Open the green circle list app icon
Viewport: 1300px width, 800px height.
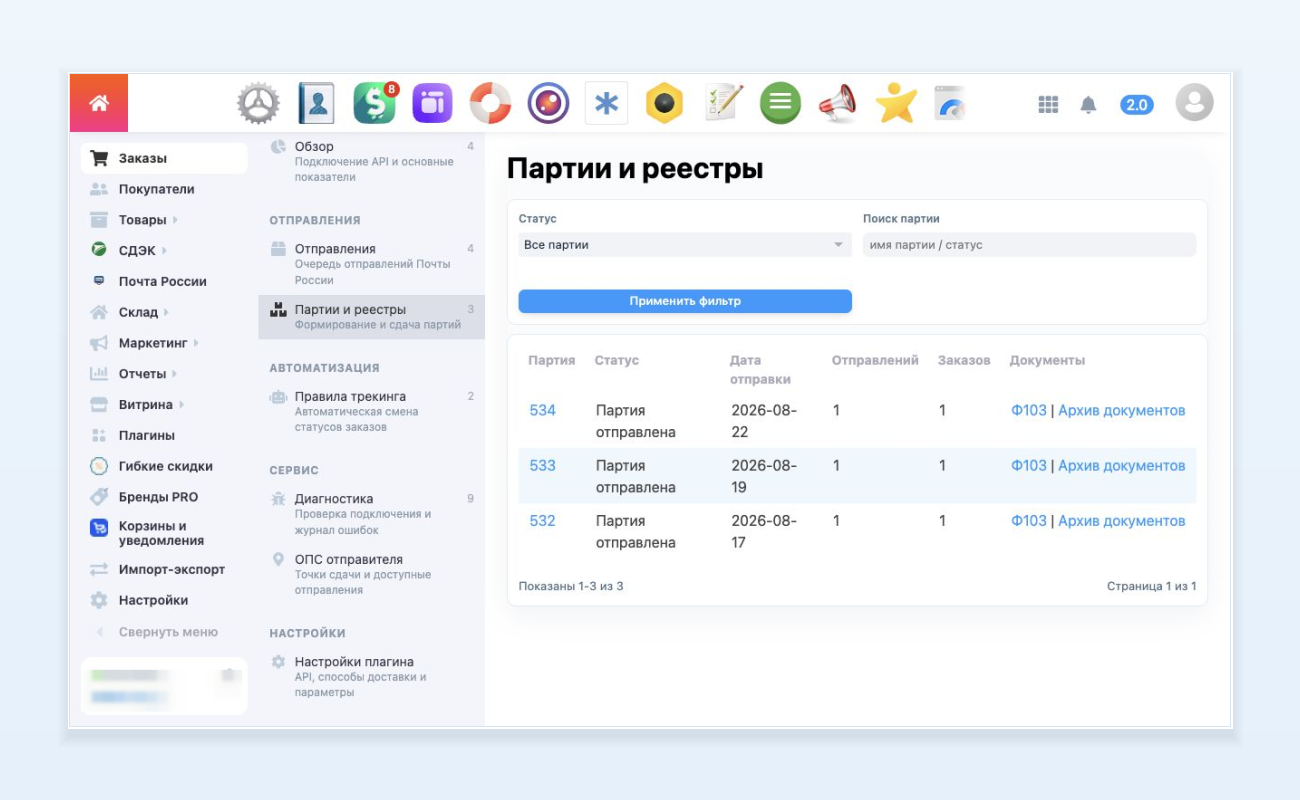pyautogui.click(x=780, y=103)
